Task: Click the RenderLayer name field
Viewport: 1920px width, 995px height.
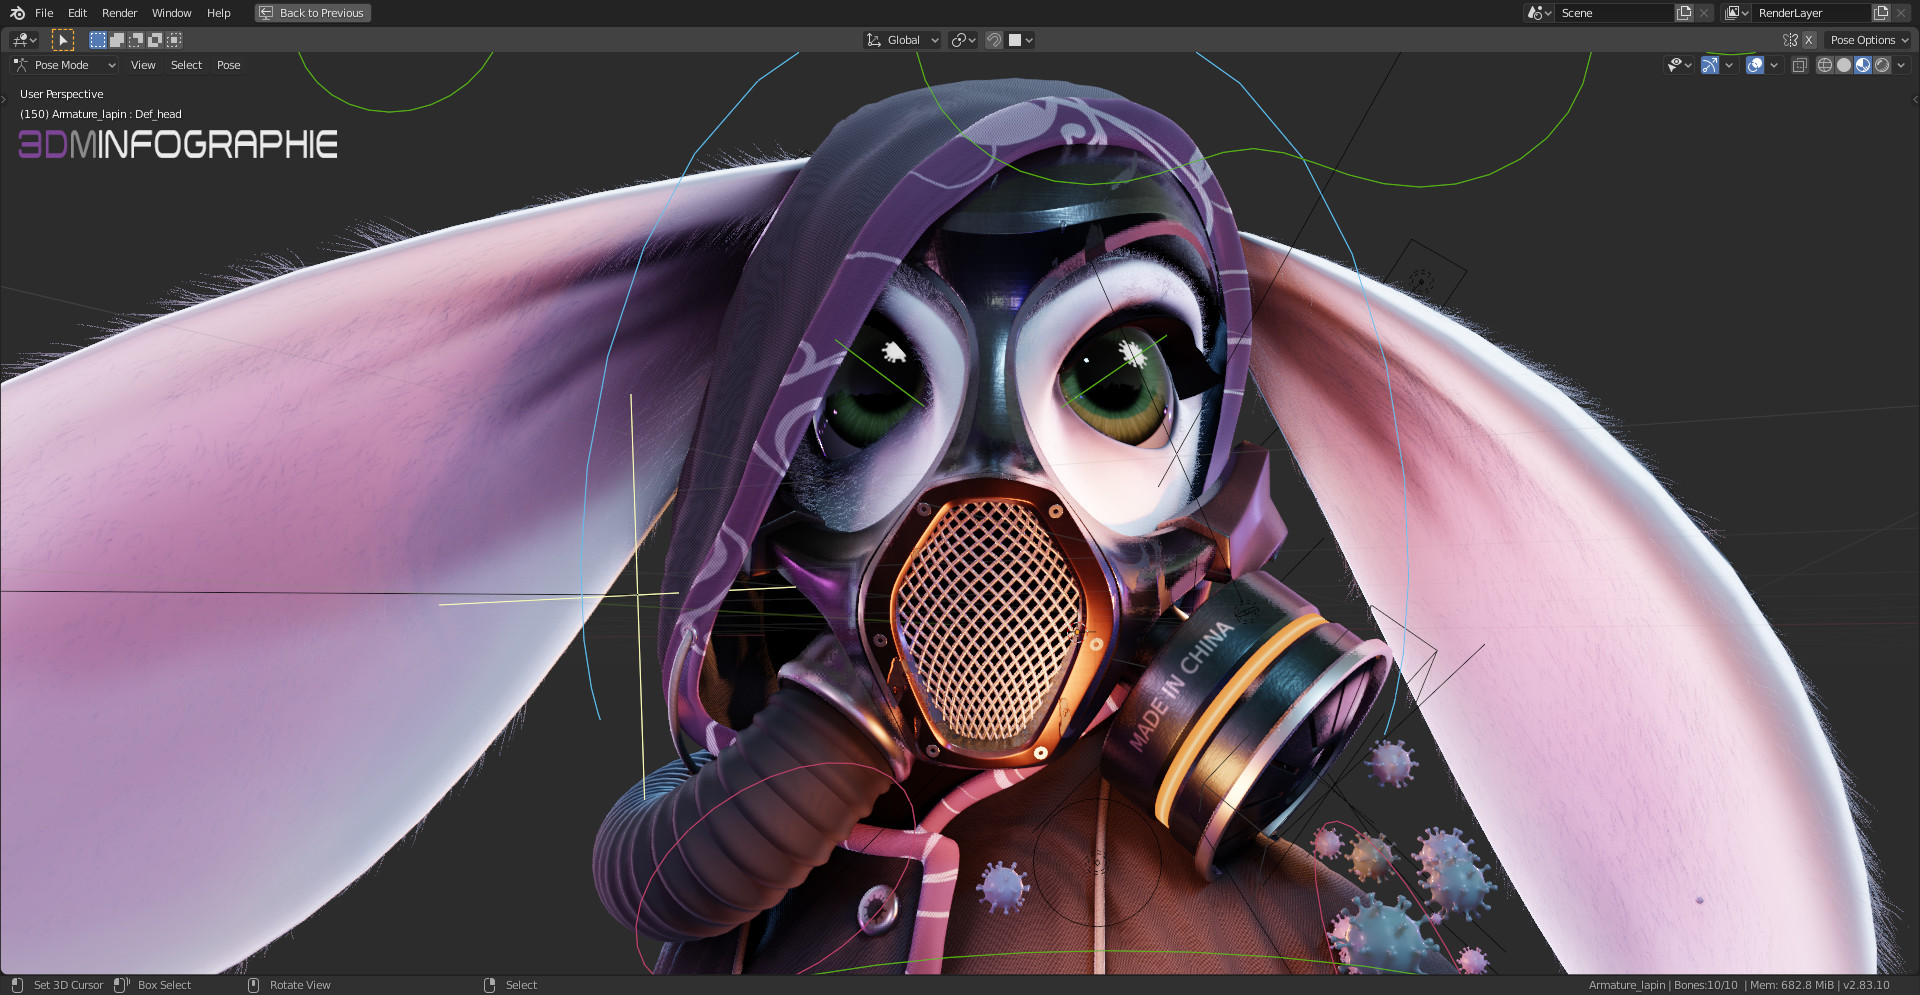Action: click(1811, 13)
